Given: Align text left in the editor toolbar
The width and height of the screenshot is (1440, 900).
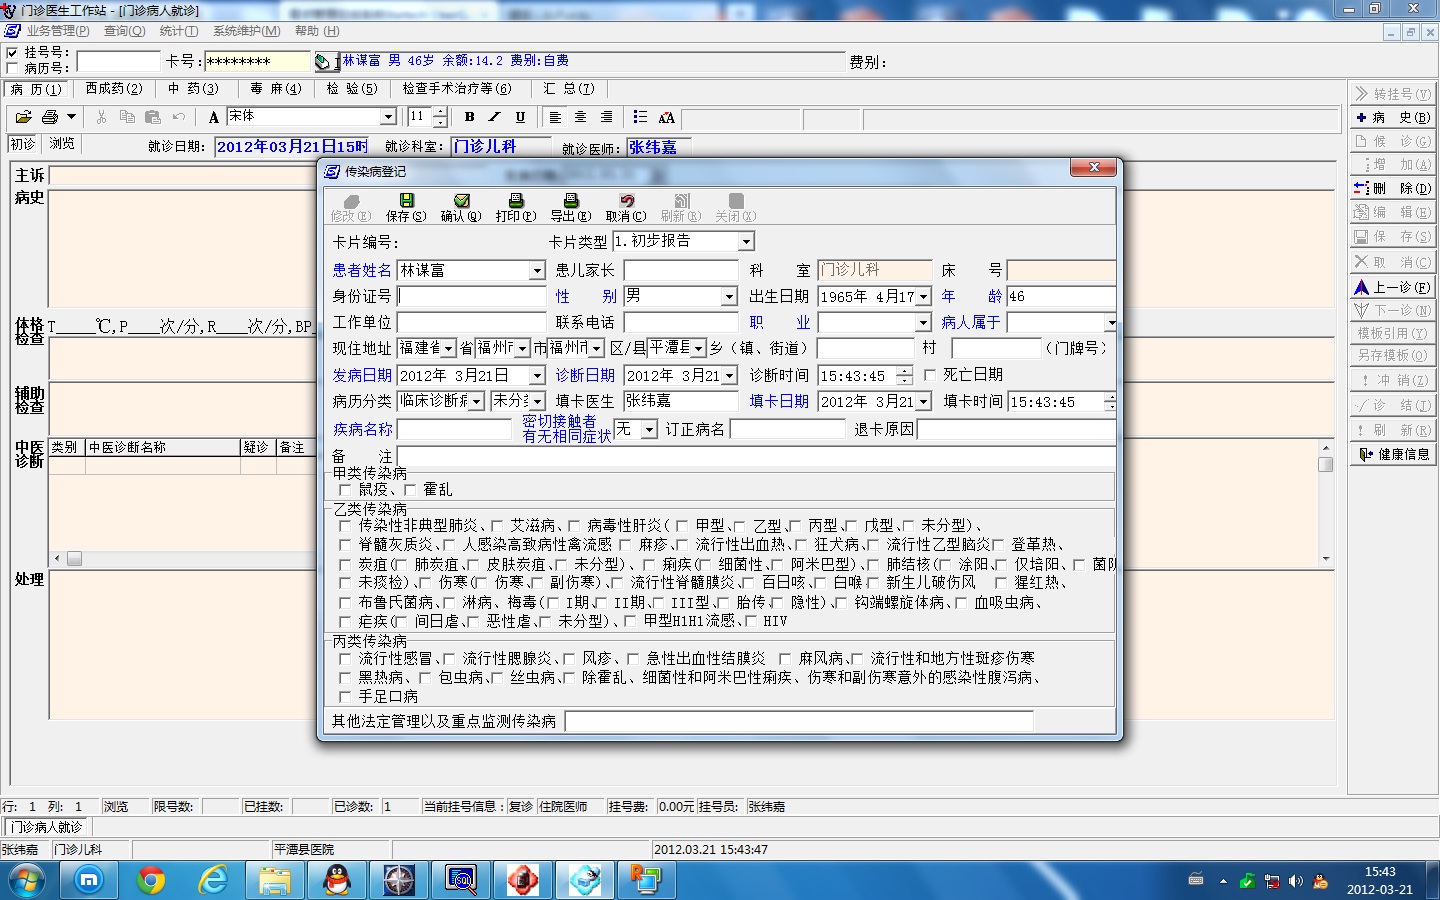Looking at the screenshot, I should [555, 117].
